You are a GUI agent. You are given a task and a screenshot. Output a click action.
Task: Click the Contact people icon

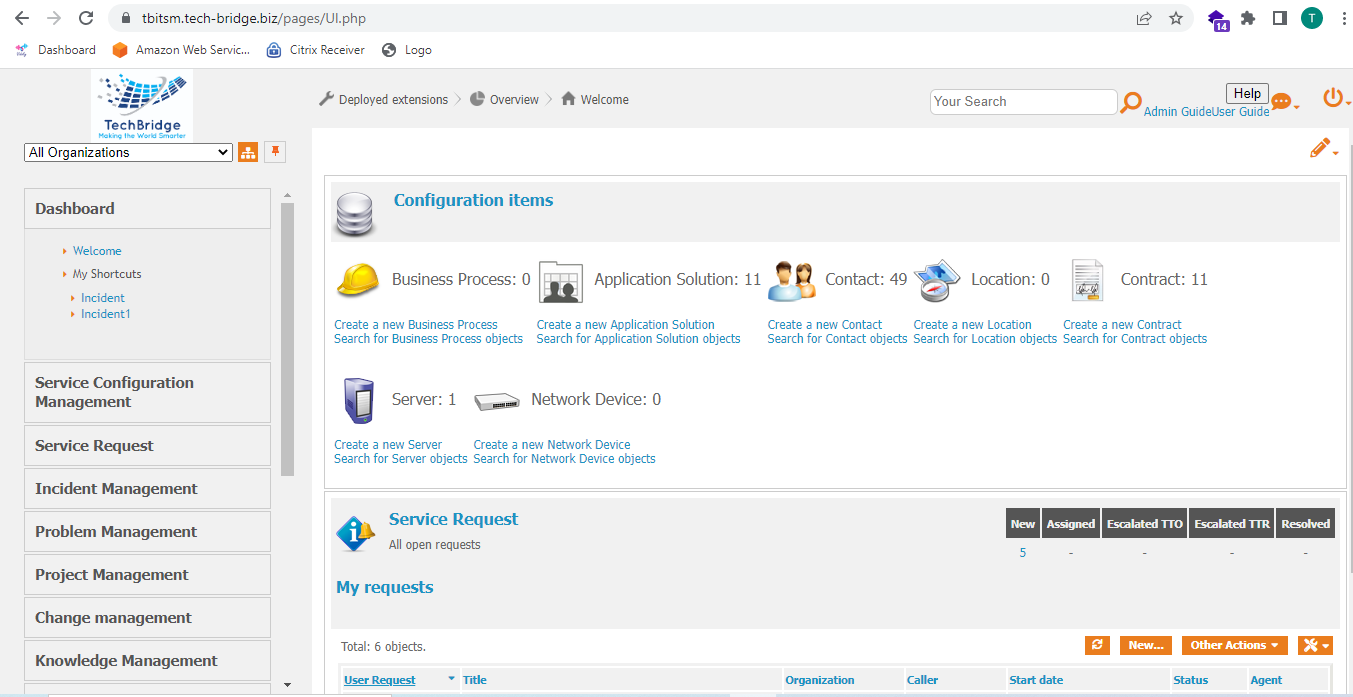pos(792,281)
